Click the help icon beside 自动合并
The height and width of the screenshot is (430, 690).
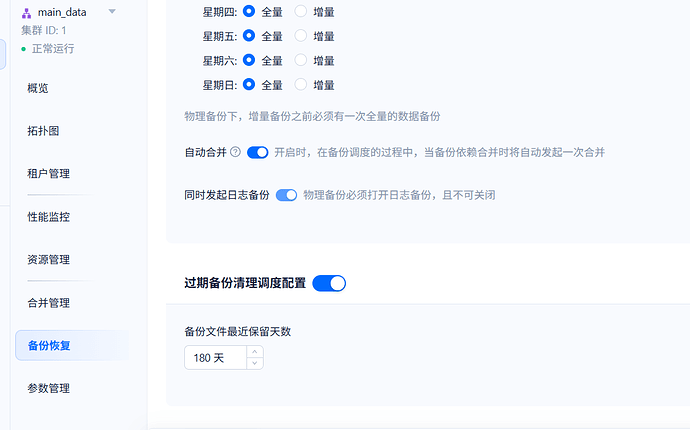pos(236,152)
